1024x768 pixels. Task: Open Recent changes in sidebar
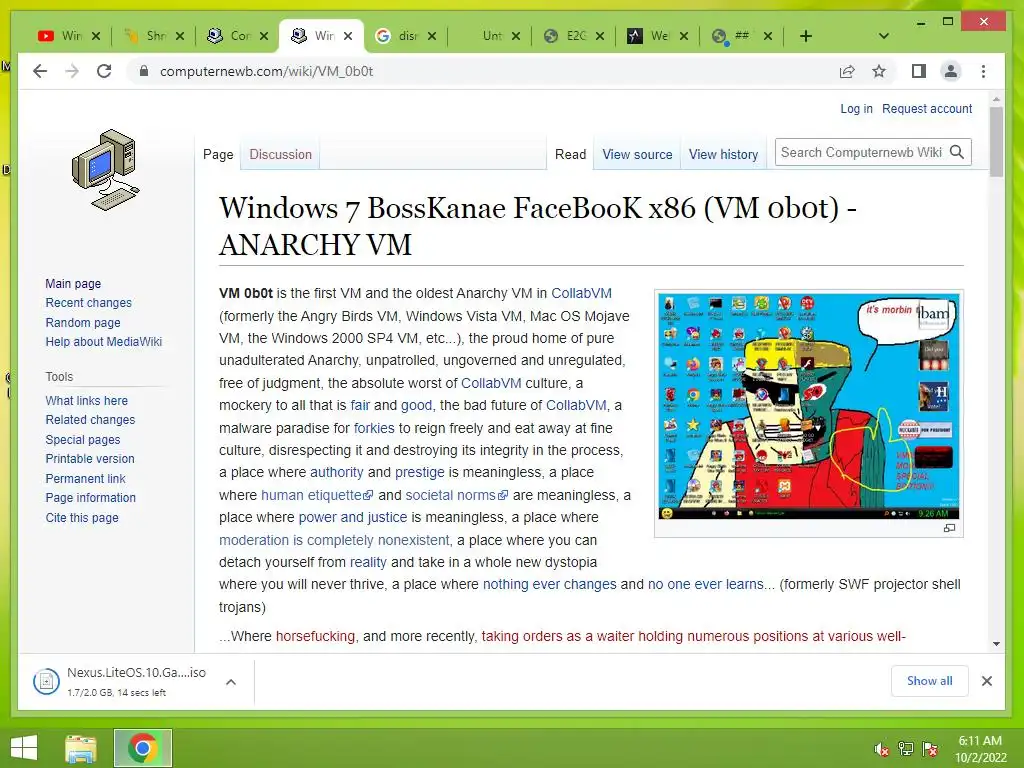pyautogui.click(x=88, y=302)
